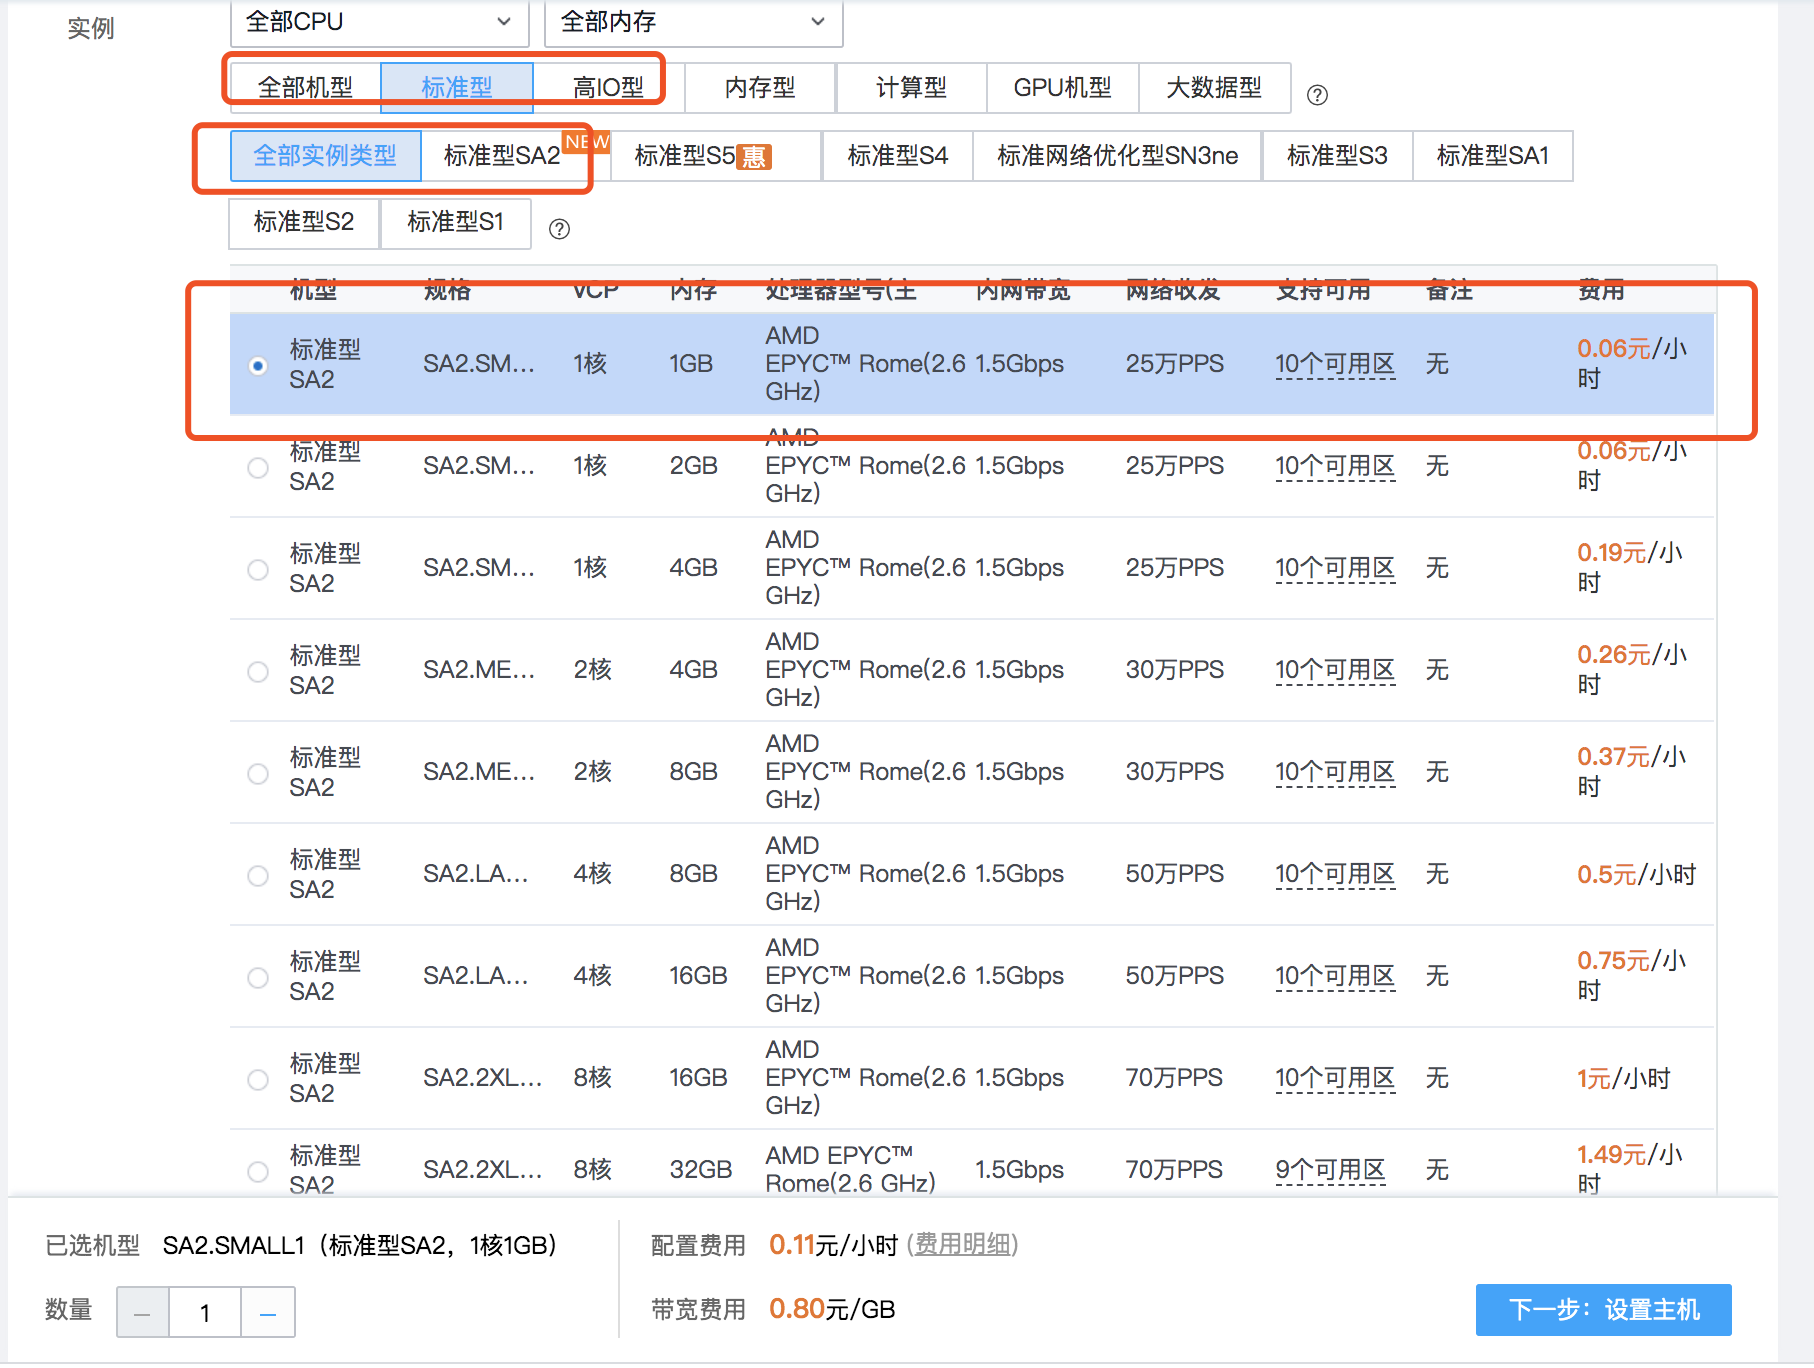Select radio for SA2 2核 8GB row

tap(258, 773)
